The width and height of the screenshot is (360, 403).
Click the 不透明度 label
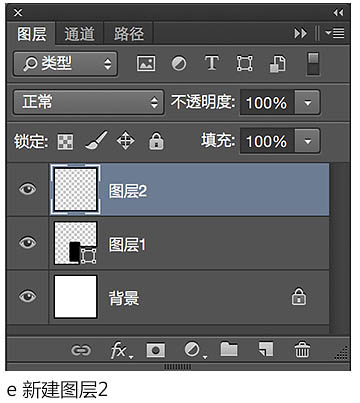(x=203, y=102)
